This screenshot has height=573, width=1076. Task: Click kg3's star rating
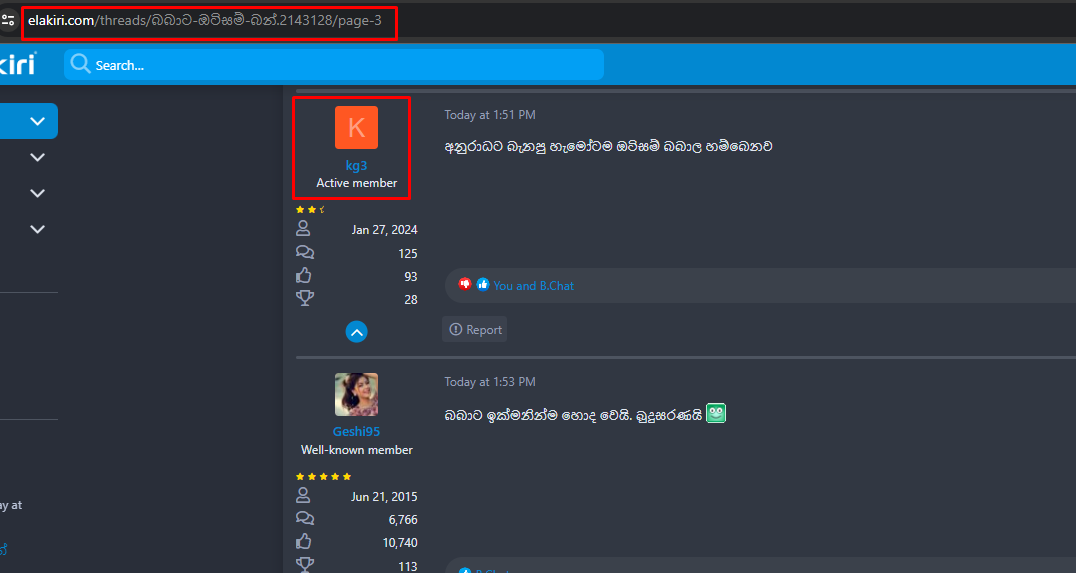[x=310, y=210]
